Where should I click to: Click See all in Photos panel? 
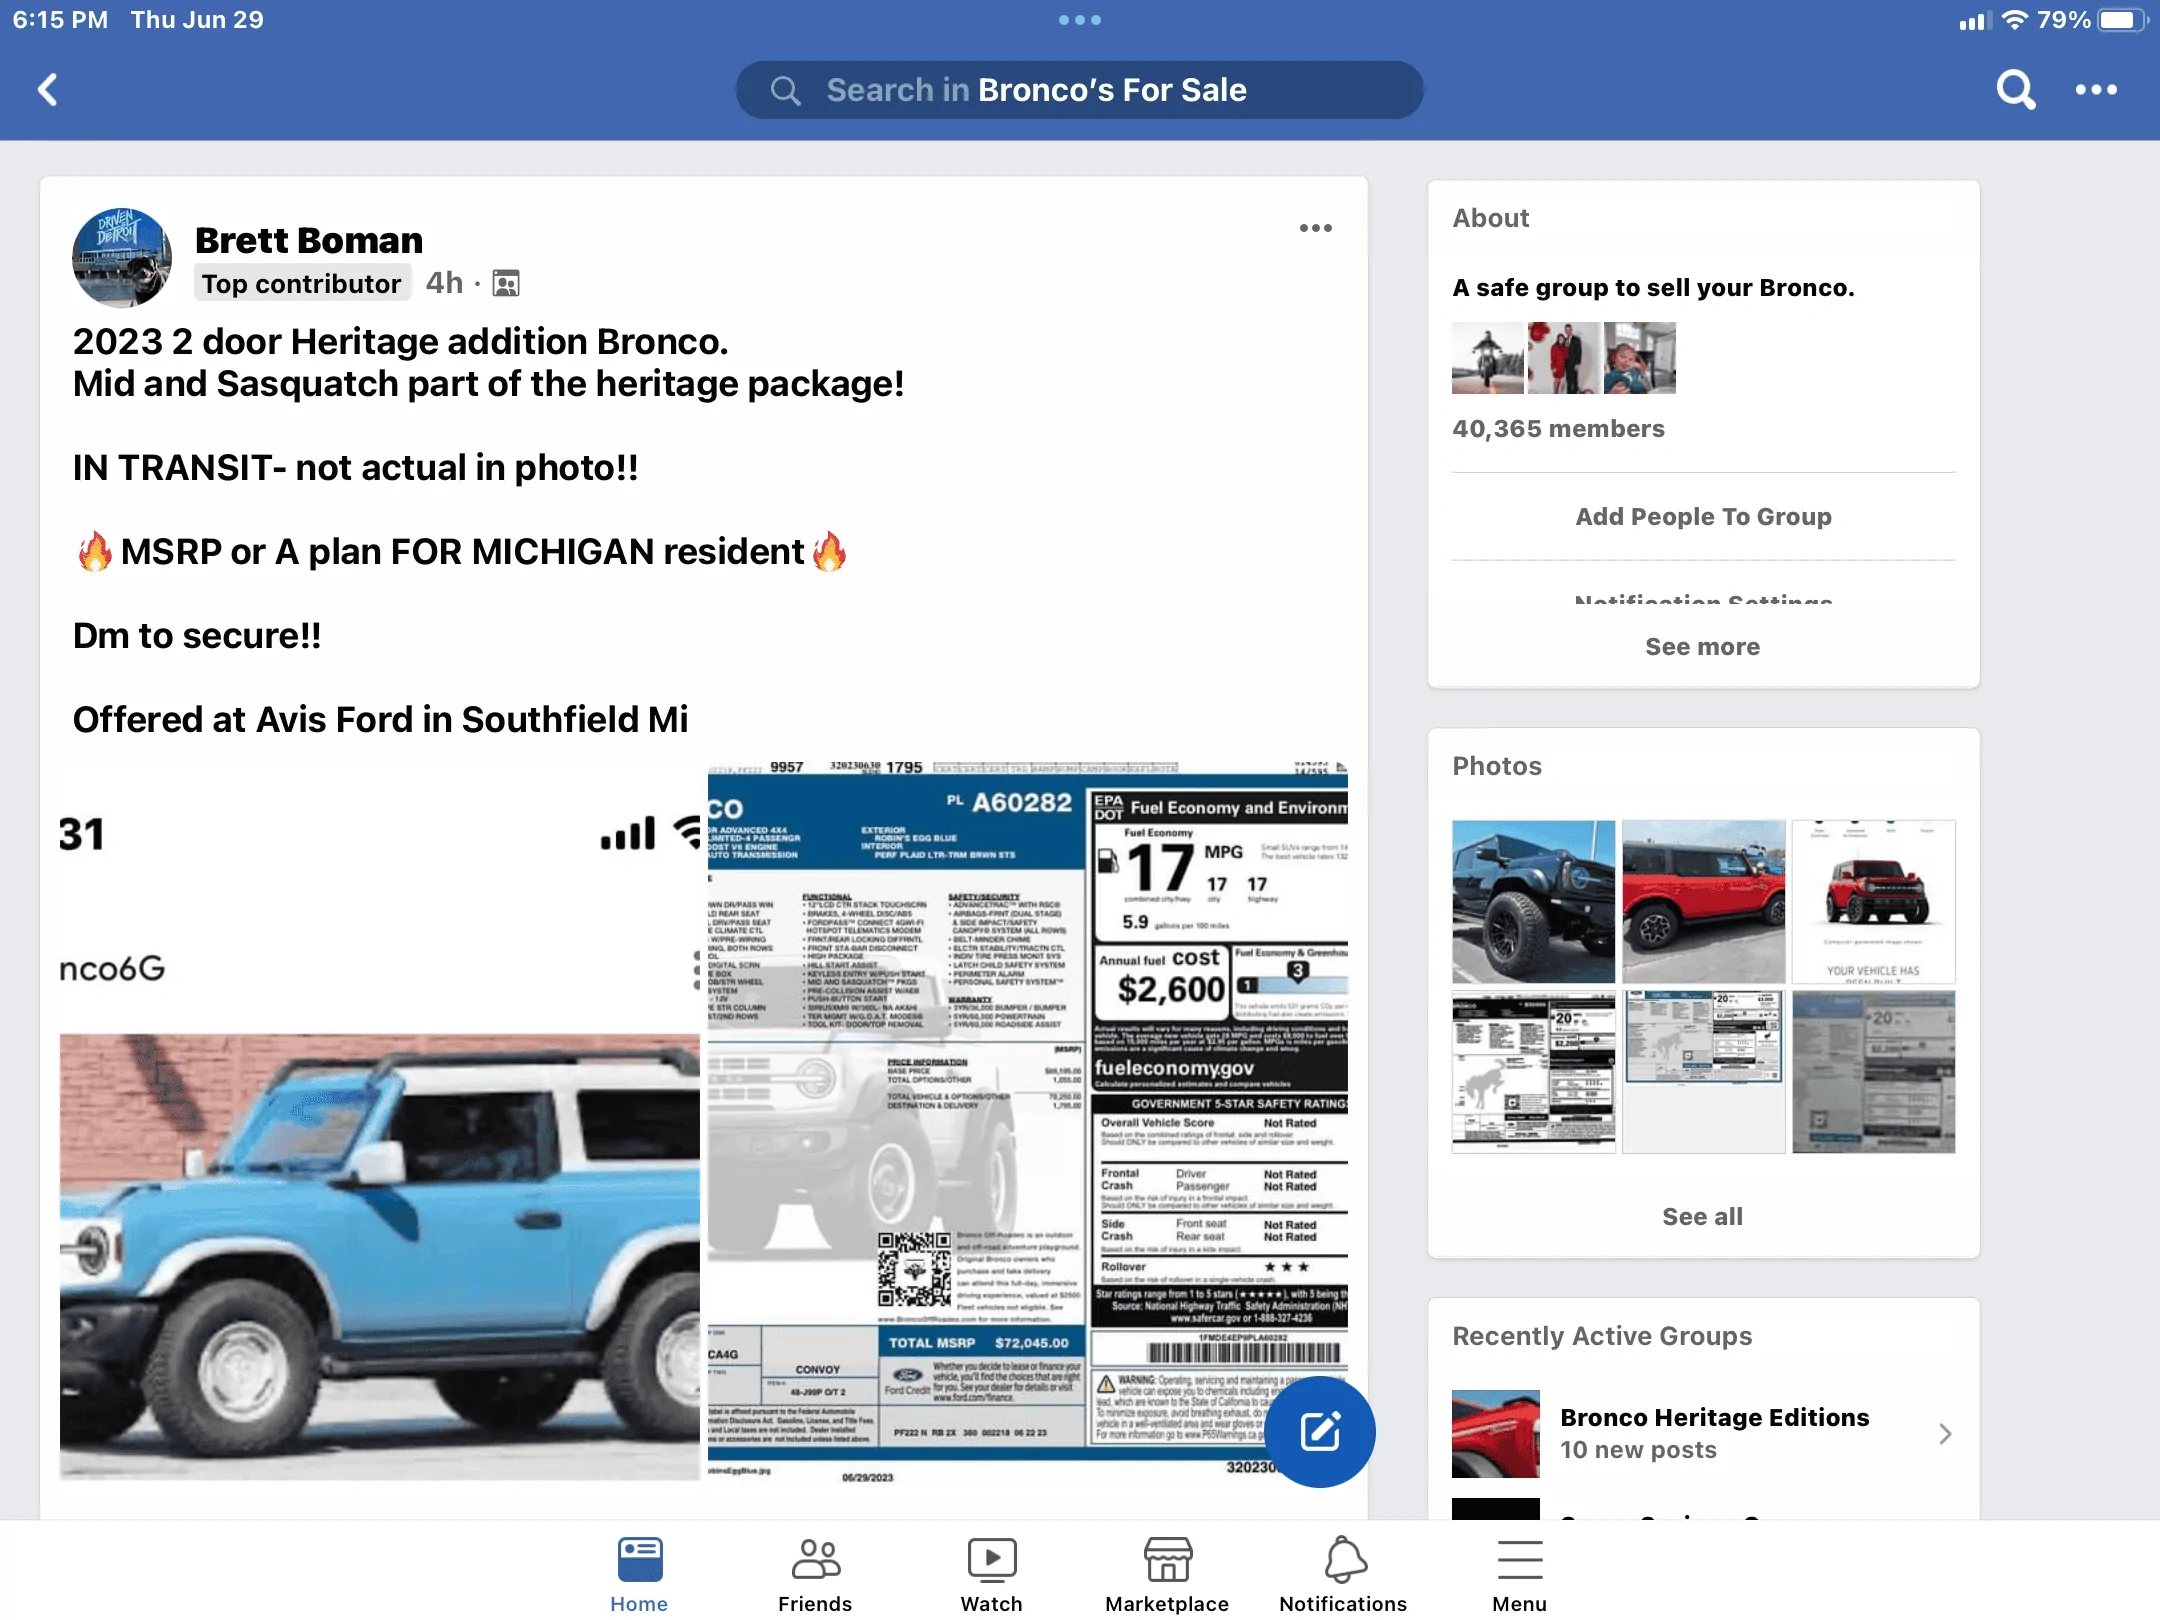[x=1703, y=1217]
